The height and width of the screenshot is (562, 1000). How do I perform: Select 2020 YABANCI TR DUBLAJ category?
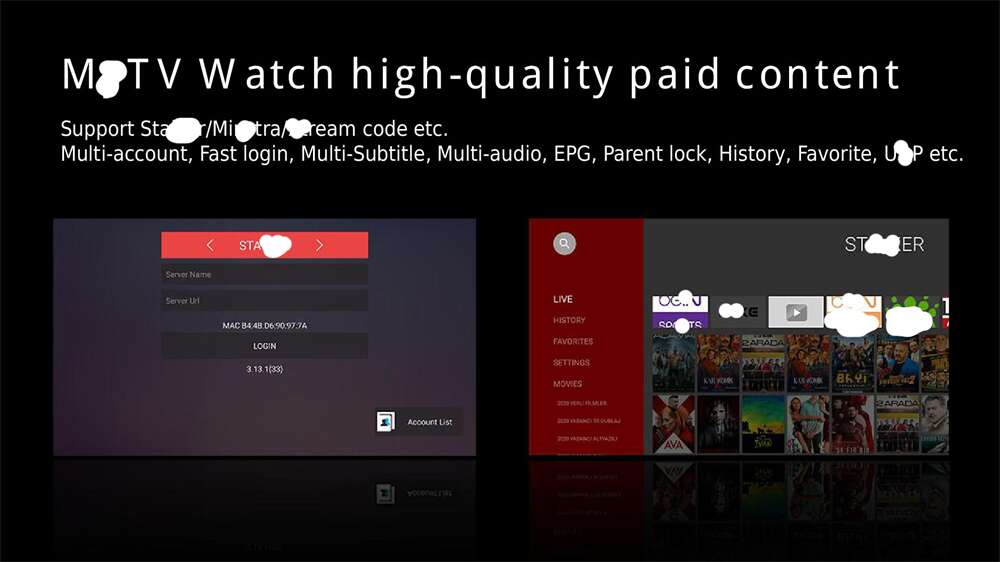[x=589, y=421]
